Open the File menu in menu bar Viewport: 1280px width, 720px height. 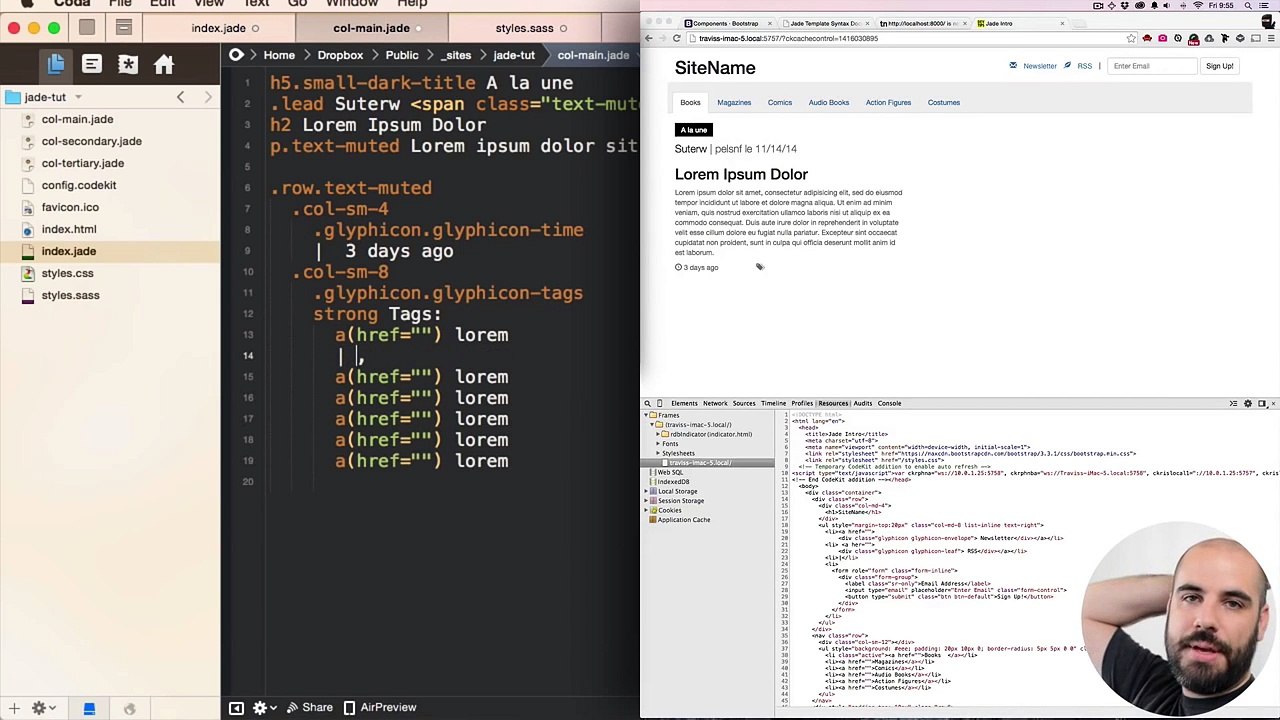click(x=120, y=4)
